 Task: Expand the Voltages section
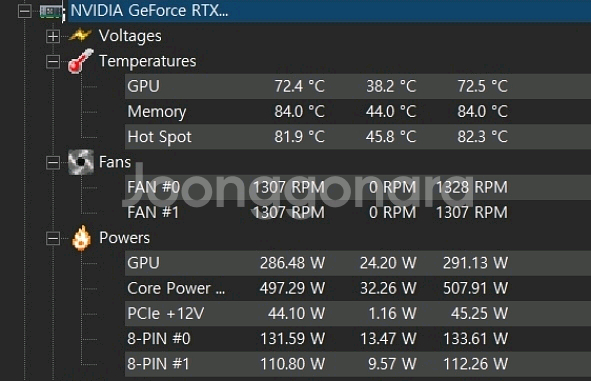(x=53, y=36)
